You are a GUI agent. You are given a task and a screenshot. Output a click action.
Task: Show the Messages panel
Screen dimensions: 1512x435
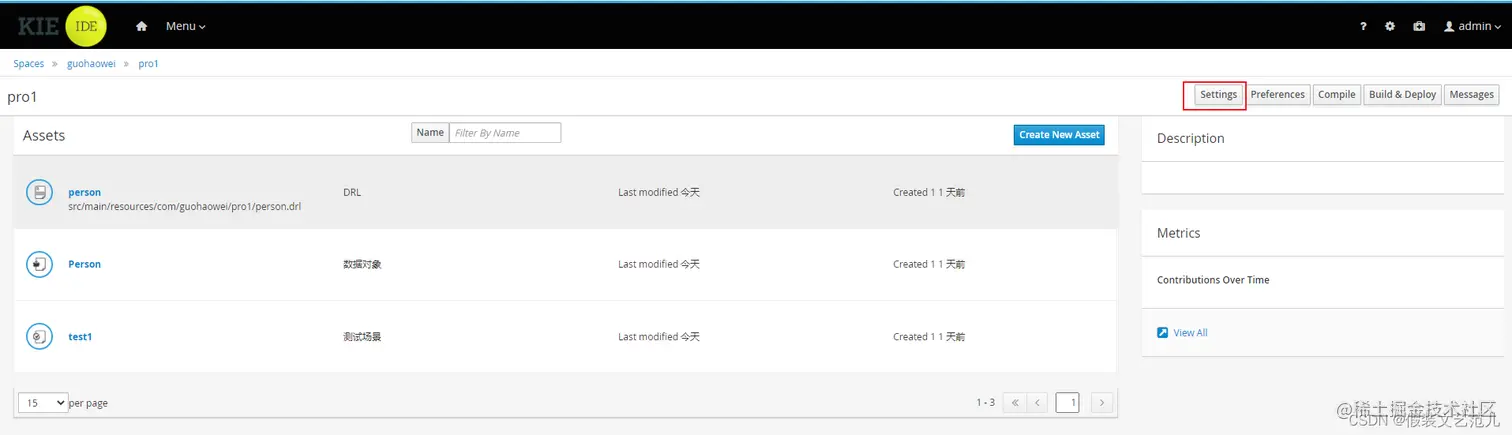point(1471,95)
